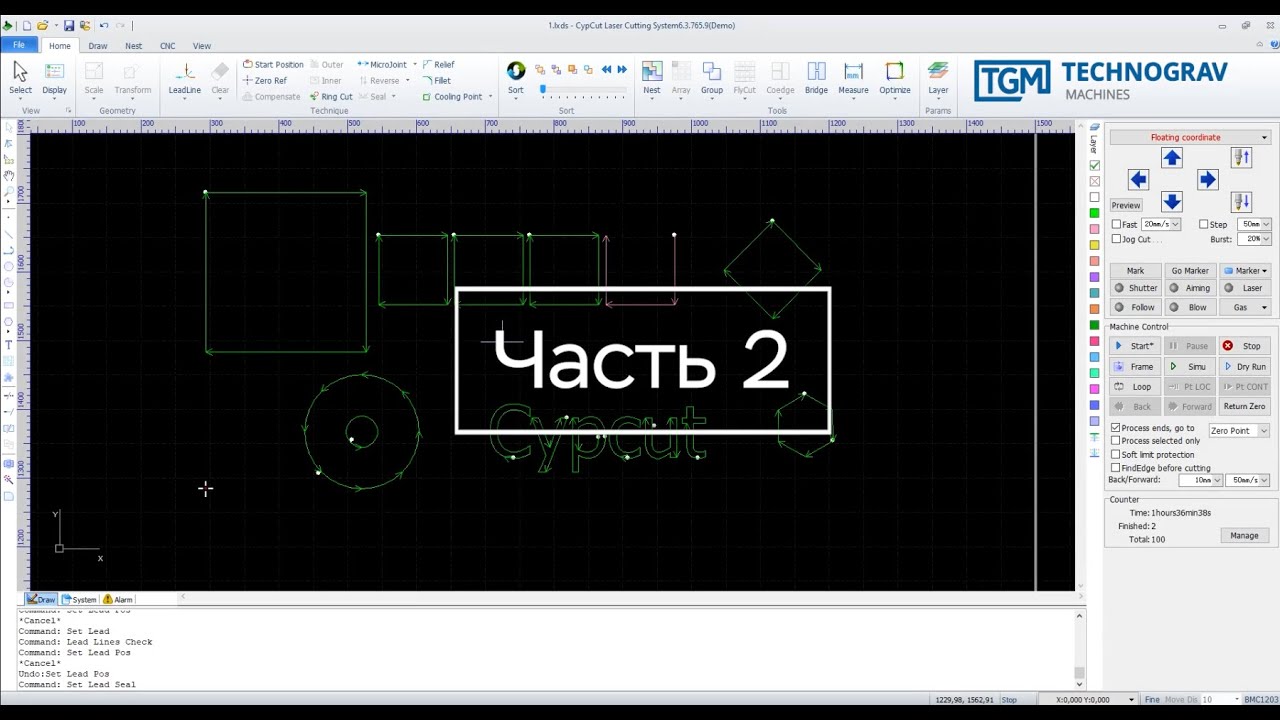Open a file from quick access toolbar

pyautogui.click(x=43, y=25)
